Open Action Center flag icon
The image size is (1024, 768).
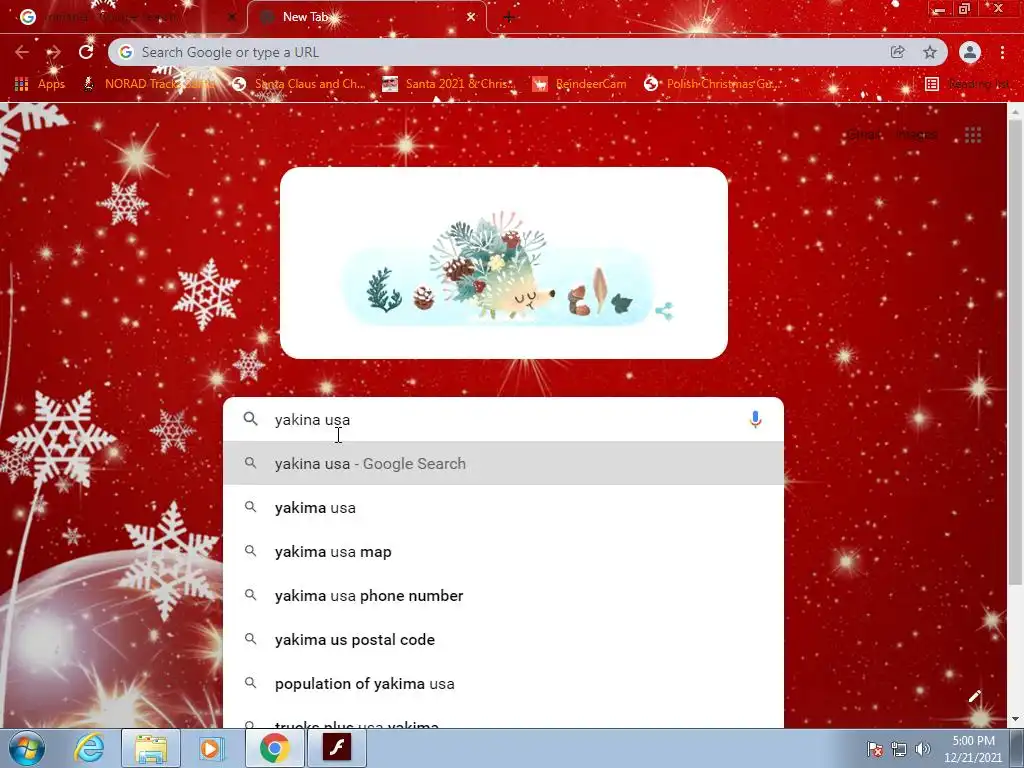875,749
